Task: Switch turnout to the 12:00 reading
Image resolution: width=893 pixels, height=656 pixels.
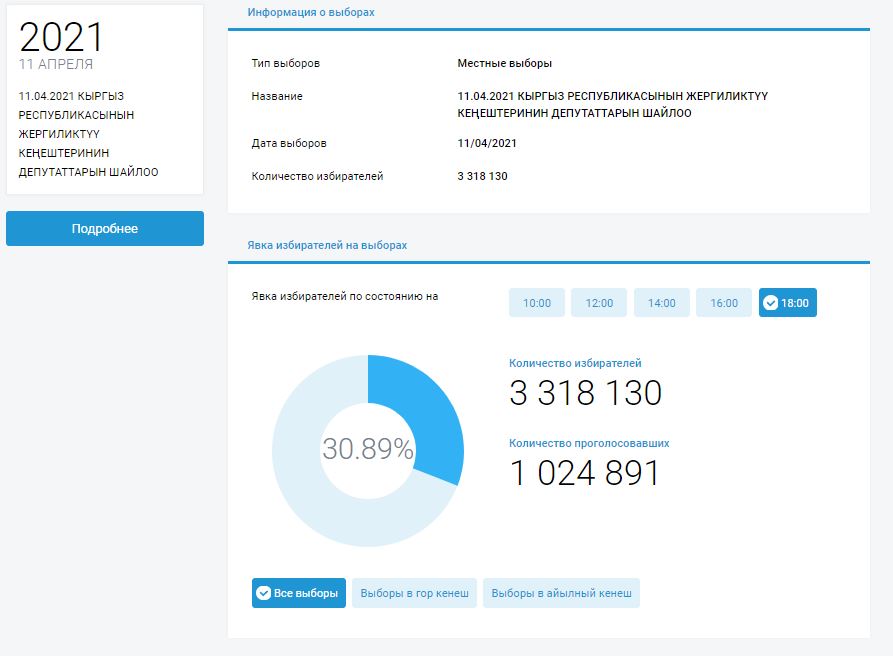Action: pos(599,303)
